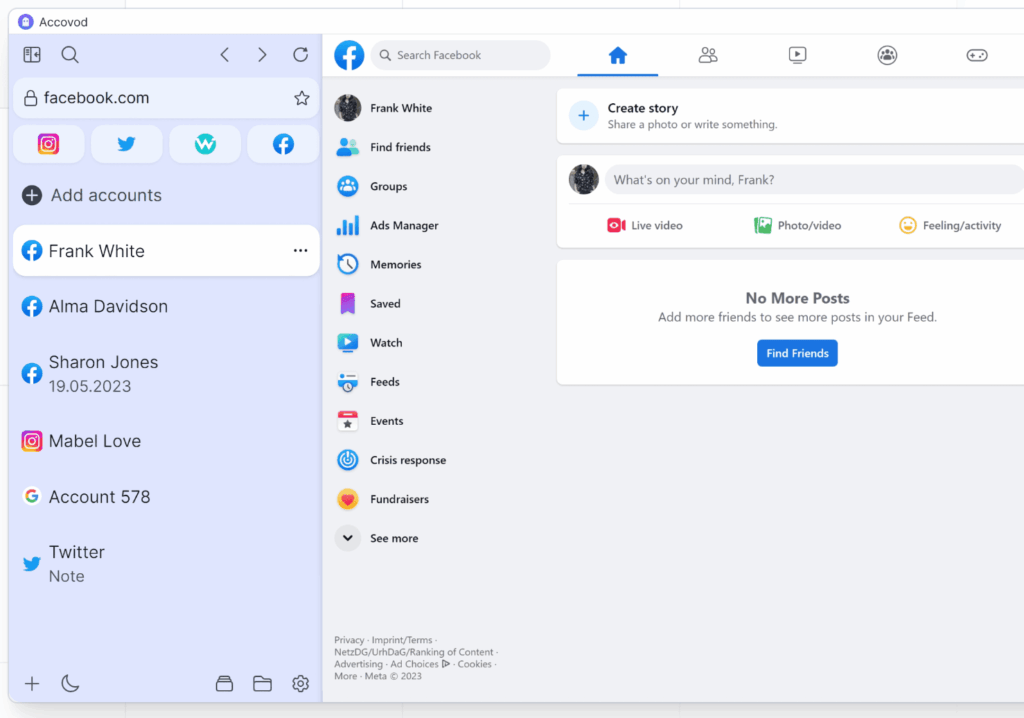
Task: Click the What's on your mind post field
Action: pyautogui.click(x=814, y=180)
